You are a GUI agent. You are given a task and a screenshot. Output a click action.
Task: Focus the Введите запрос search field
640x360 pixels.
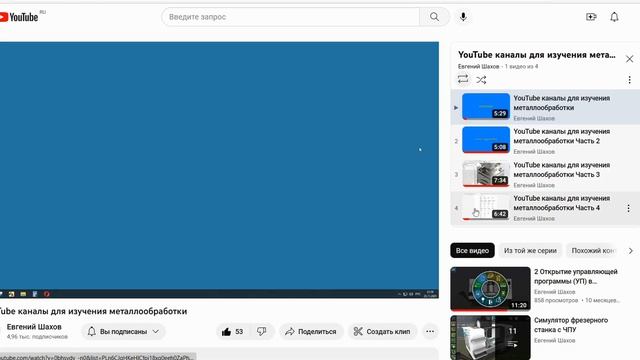point(291,17)
